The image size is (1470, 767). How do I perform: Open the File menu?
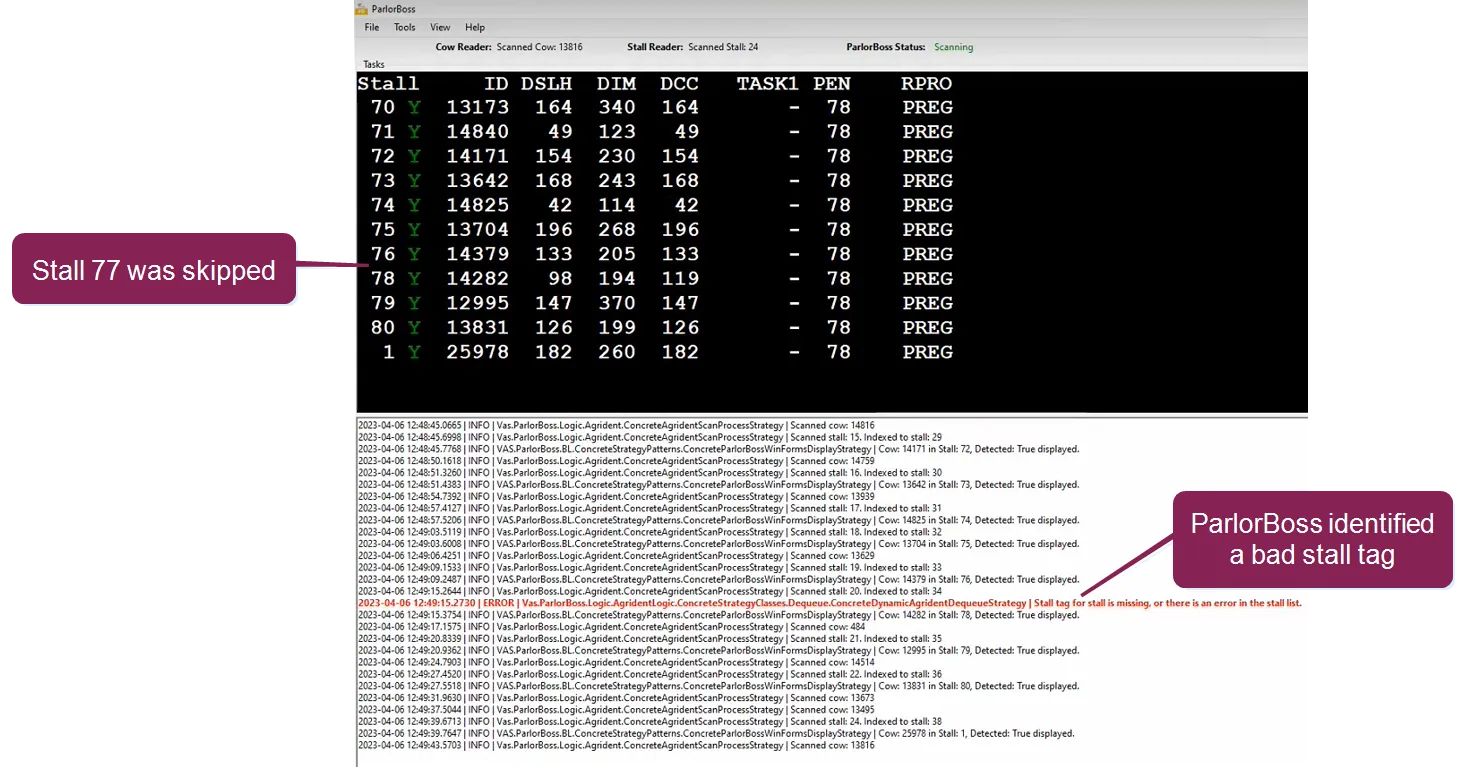click(372, 28)
